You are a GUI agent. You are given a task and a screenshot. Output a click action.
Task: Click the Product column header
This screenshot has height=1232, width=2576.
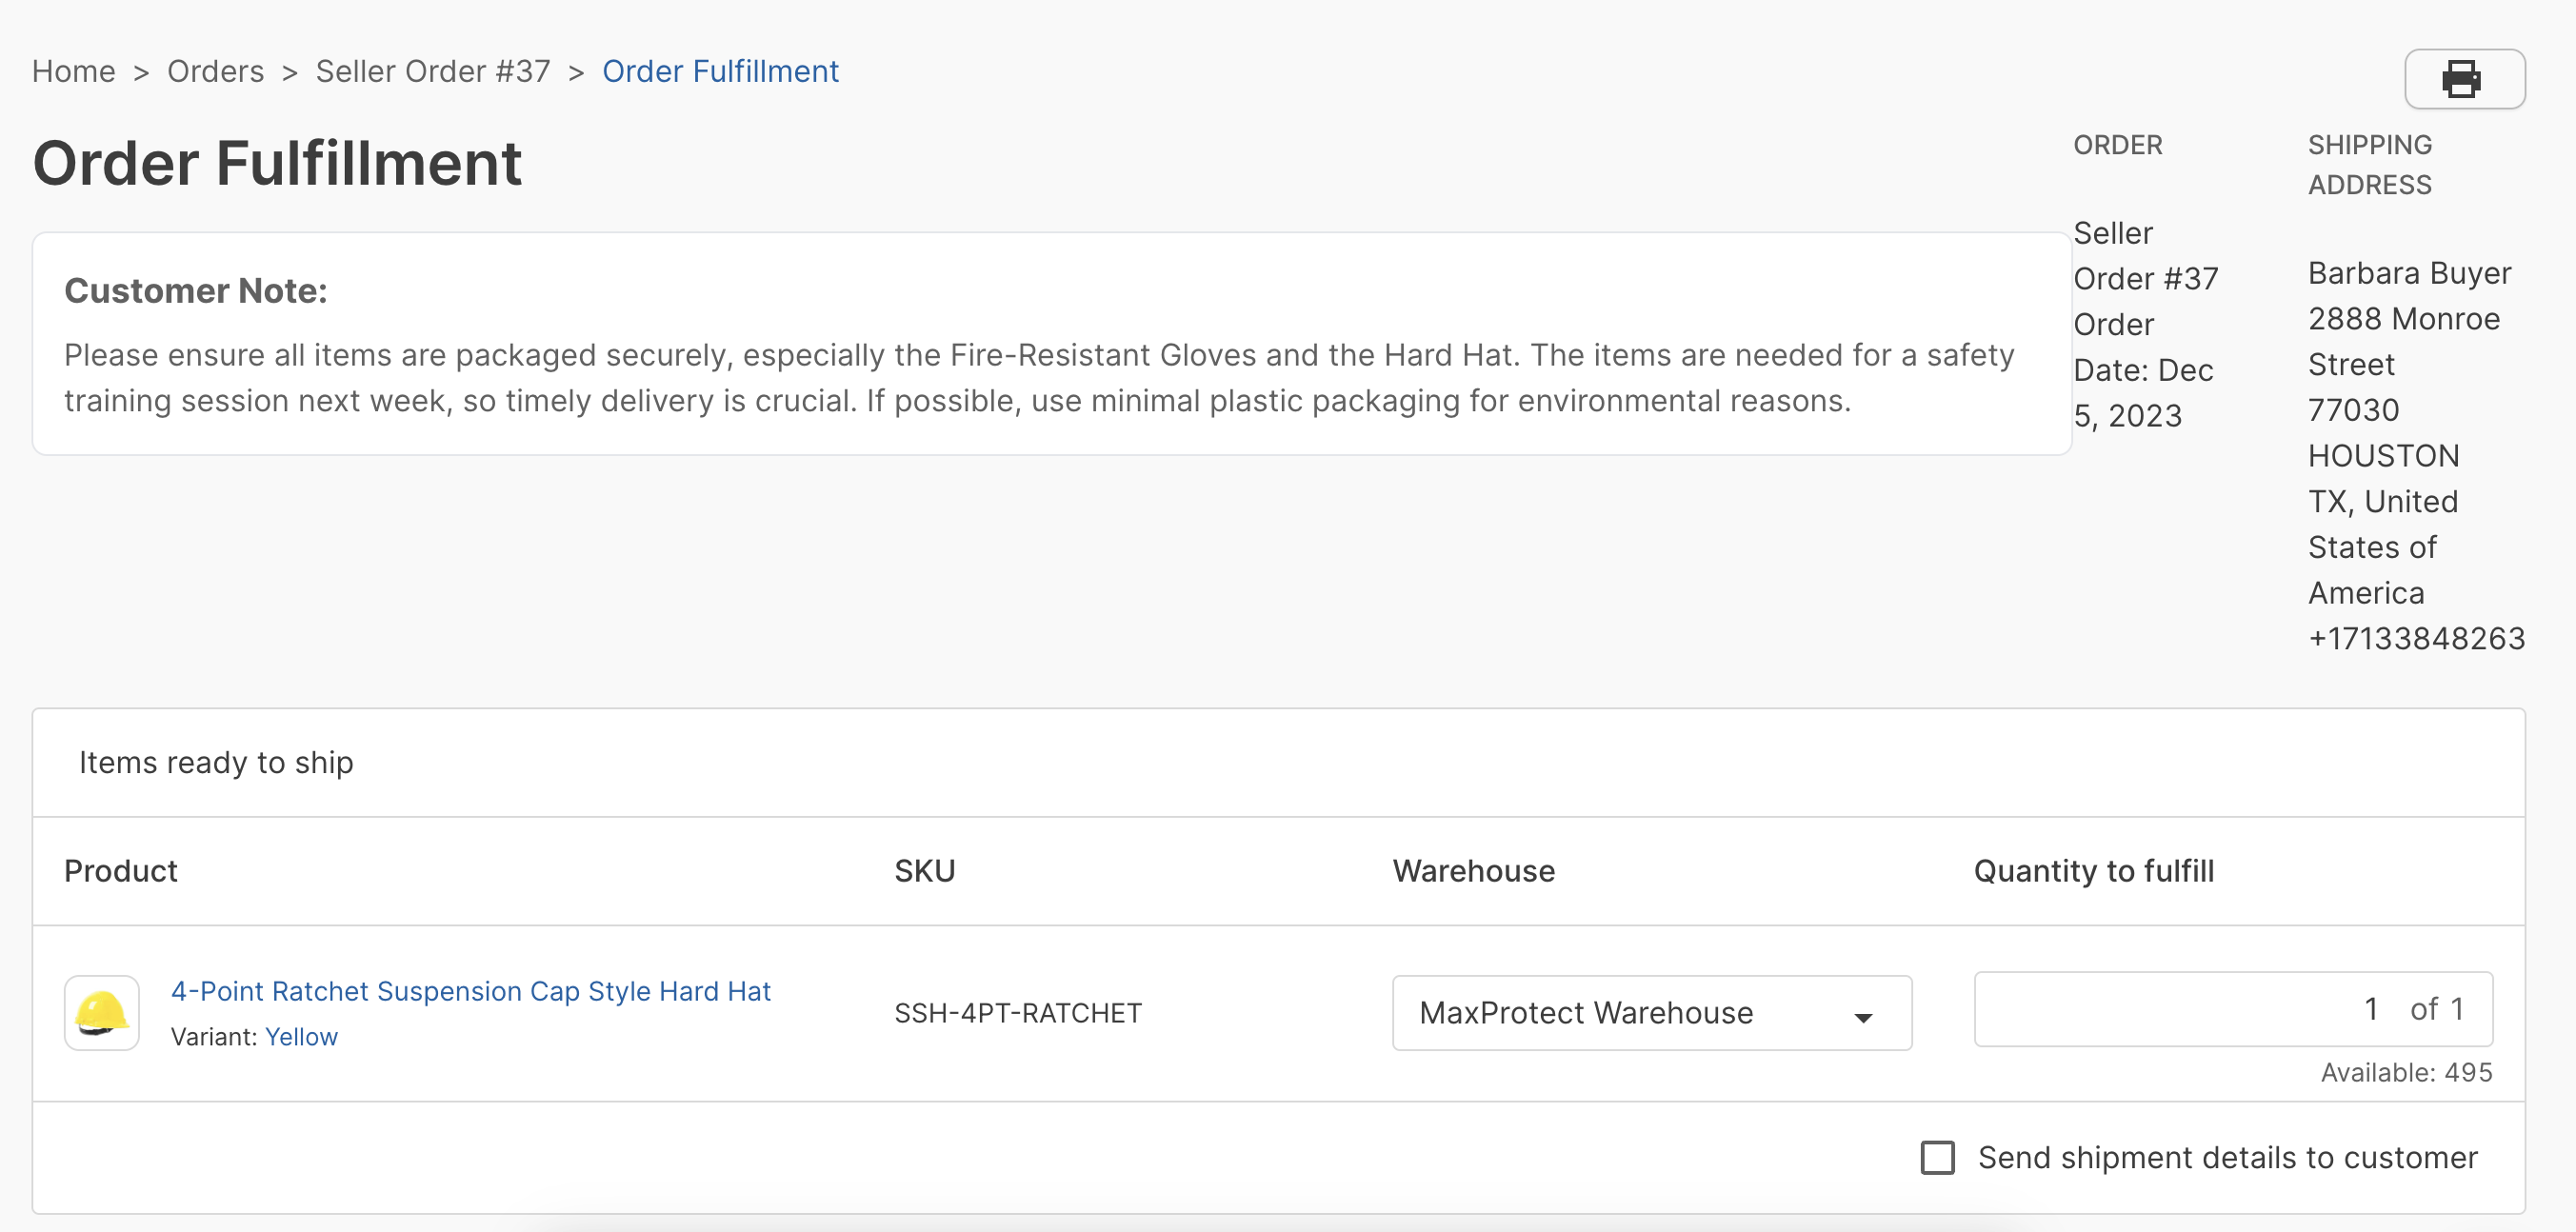point(120,870)
